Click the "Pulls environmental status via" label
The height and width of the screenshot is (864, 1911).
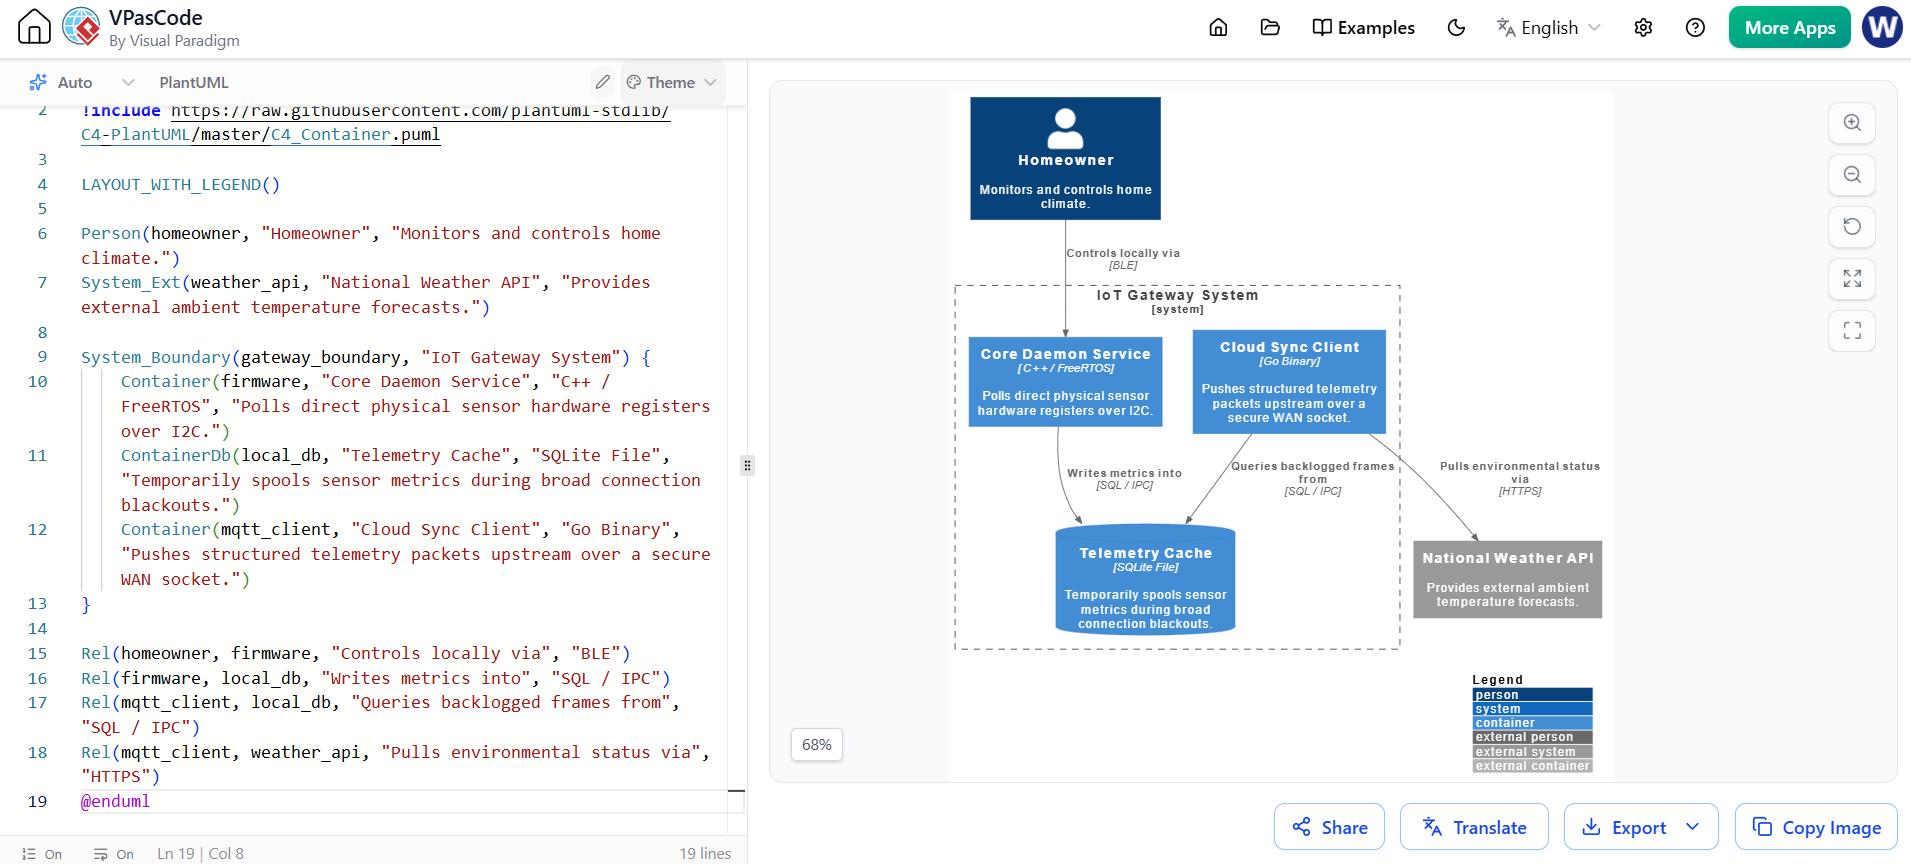click(1520, 473)
